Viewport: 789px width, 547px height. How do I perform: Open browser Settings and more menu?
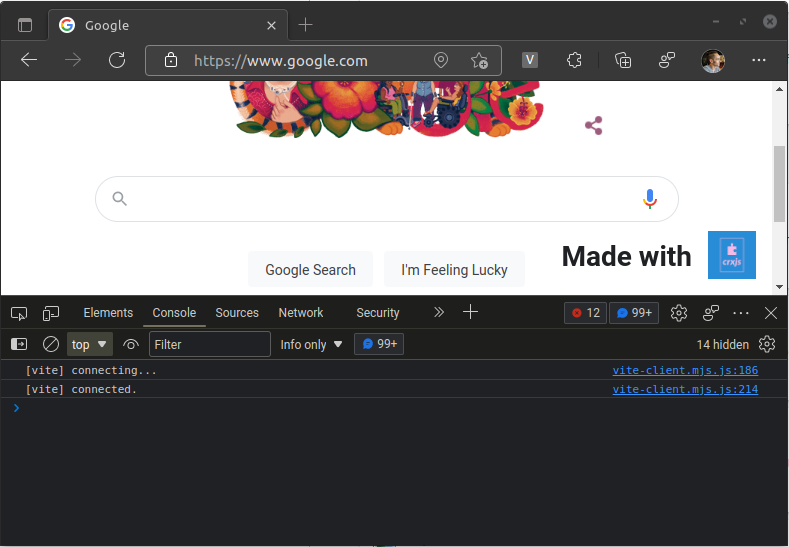(x=758, y=60)
